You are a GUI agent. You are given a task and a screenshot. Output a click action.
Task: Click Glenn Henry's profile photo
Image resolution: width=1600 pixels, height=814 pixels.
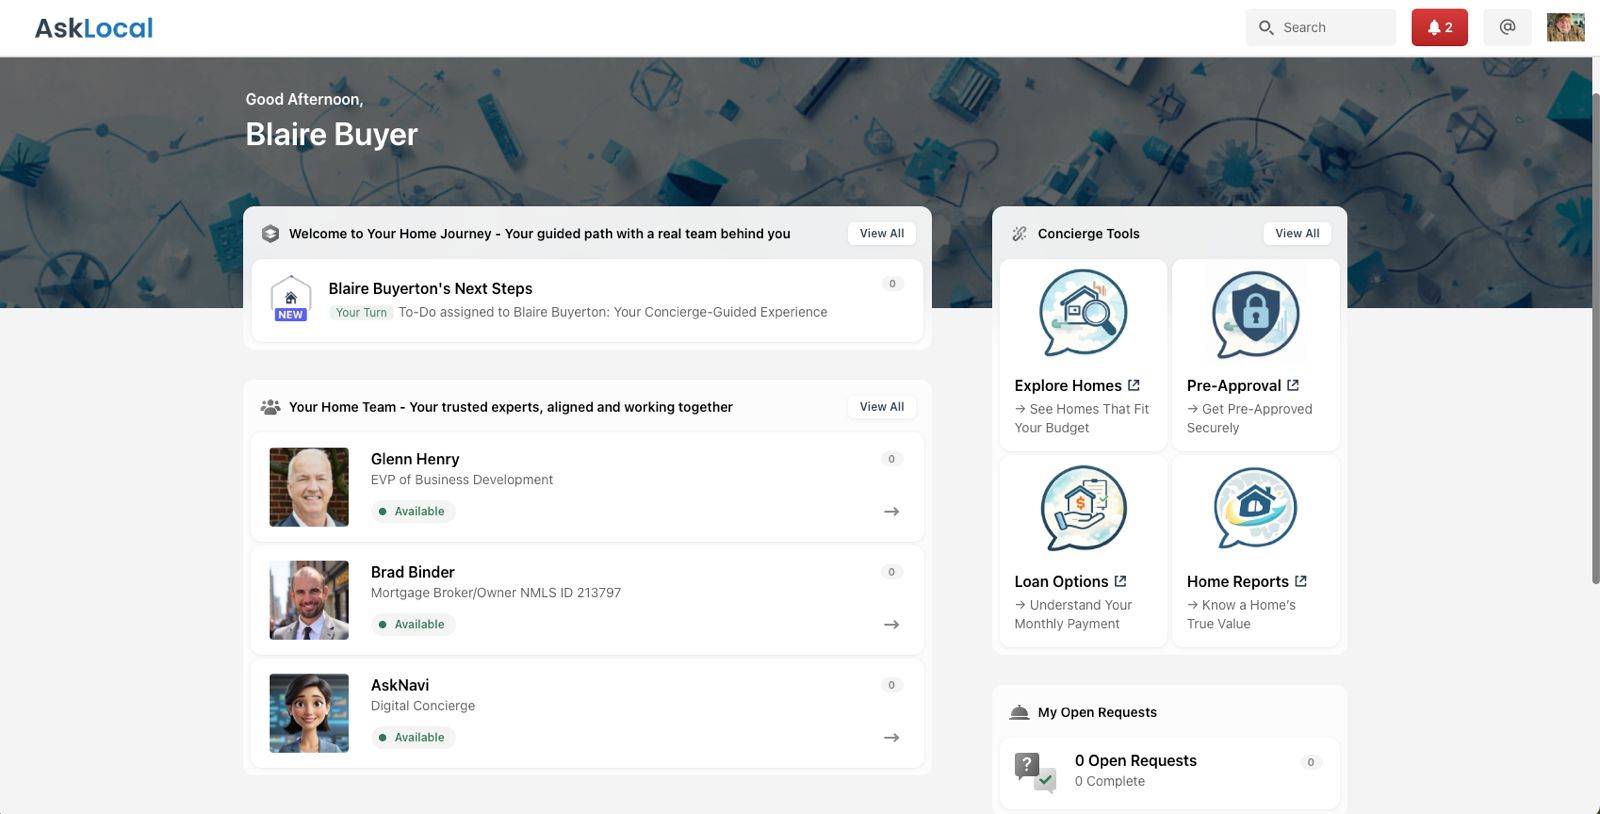309,487
